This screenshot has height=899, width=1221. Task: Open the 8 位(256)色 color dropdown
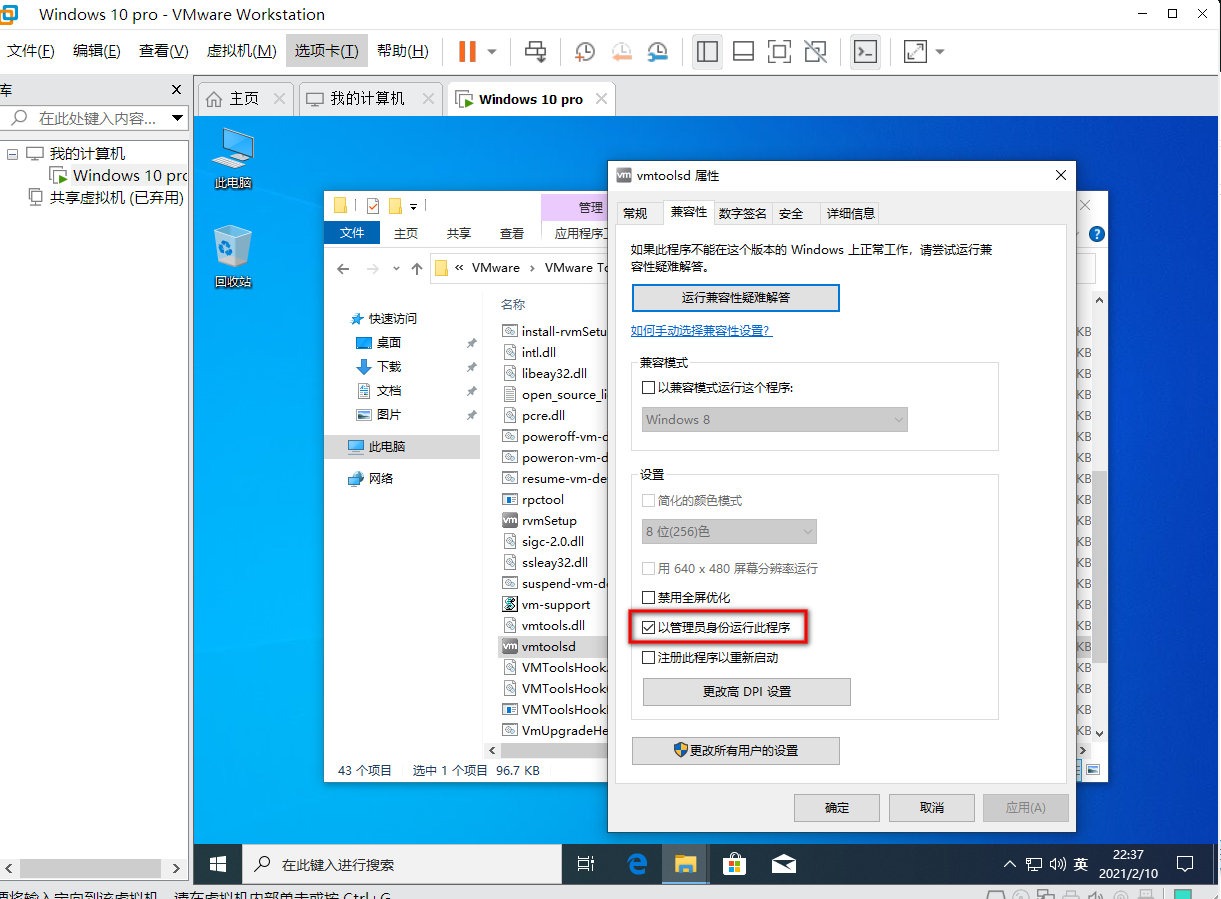tap(729, 531)
